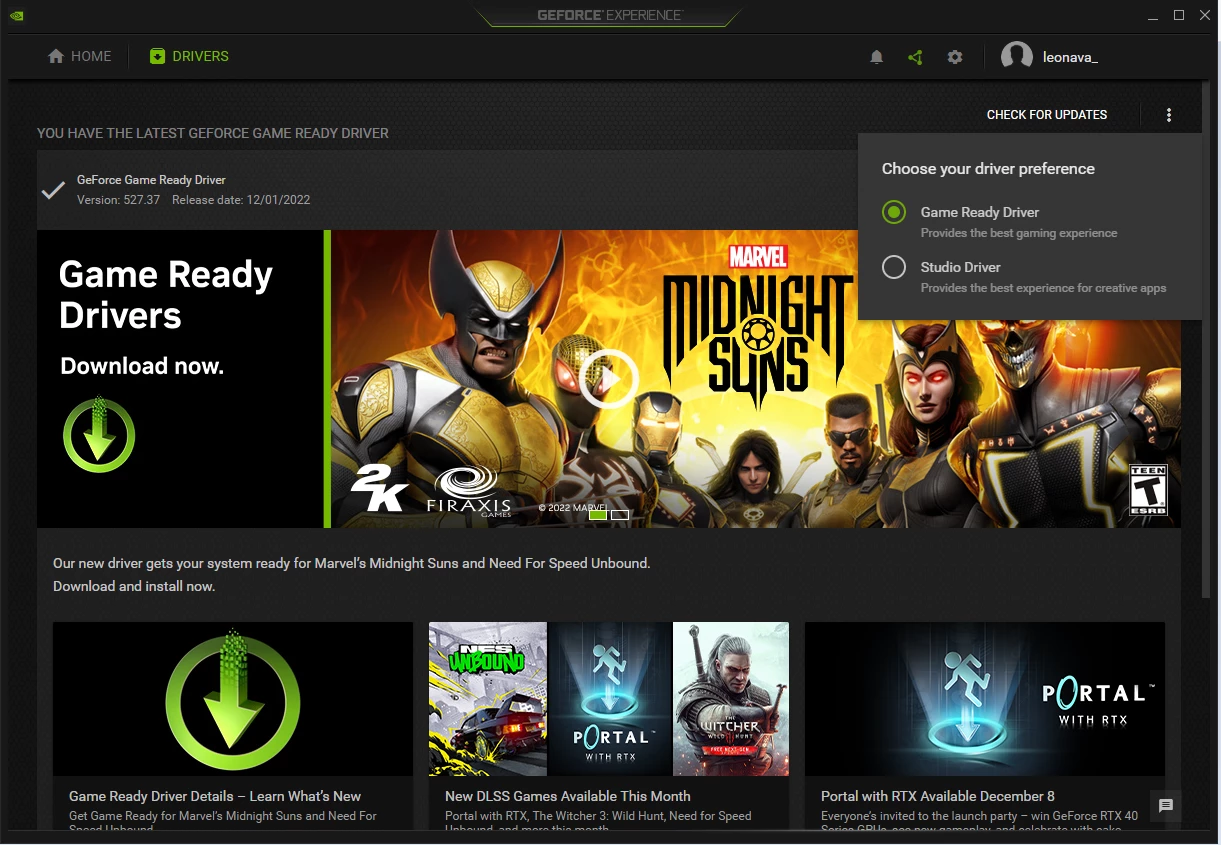Go to the Home tab
1221x845 pixels.
80,57
